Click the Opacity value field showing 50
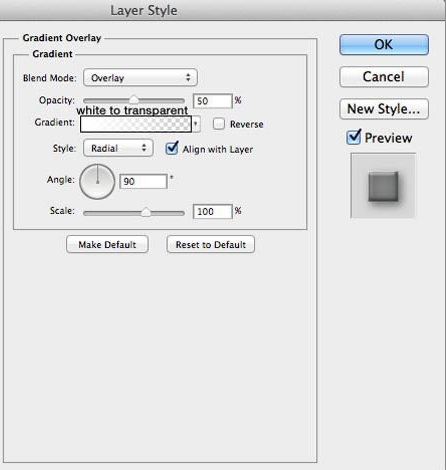This screenshot has width=446, height=470. pos(213,101)
